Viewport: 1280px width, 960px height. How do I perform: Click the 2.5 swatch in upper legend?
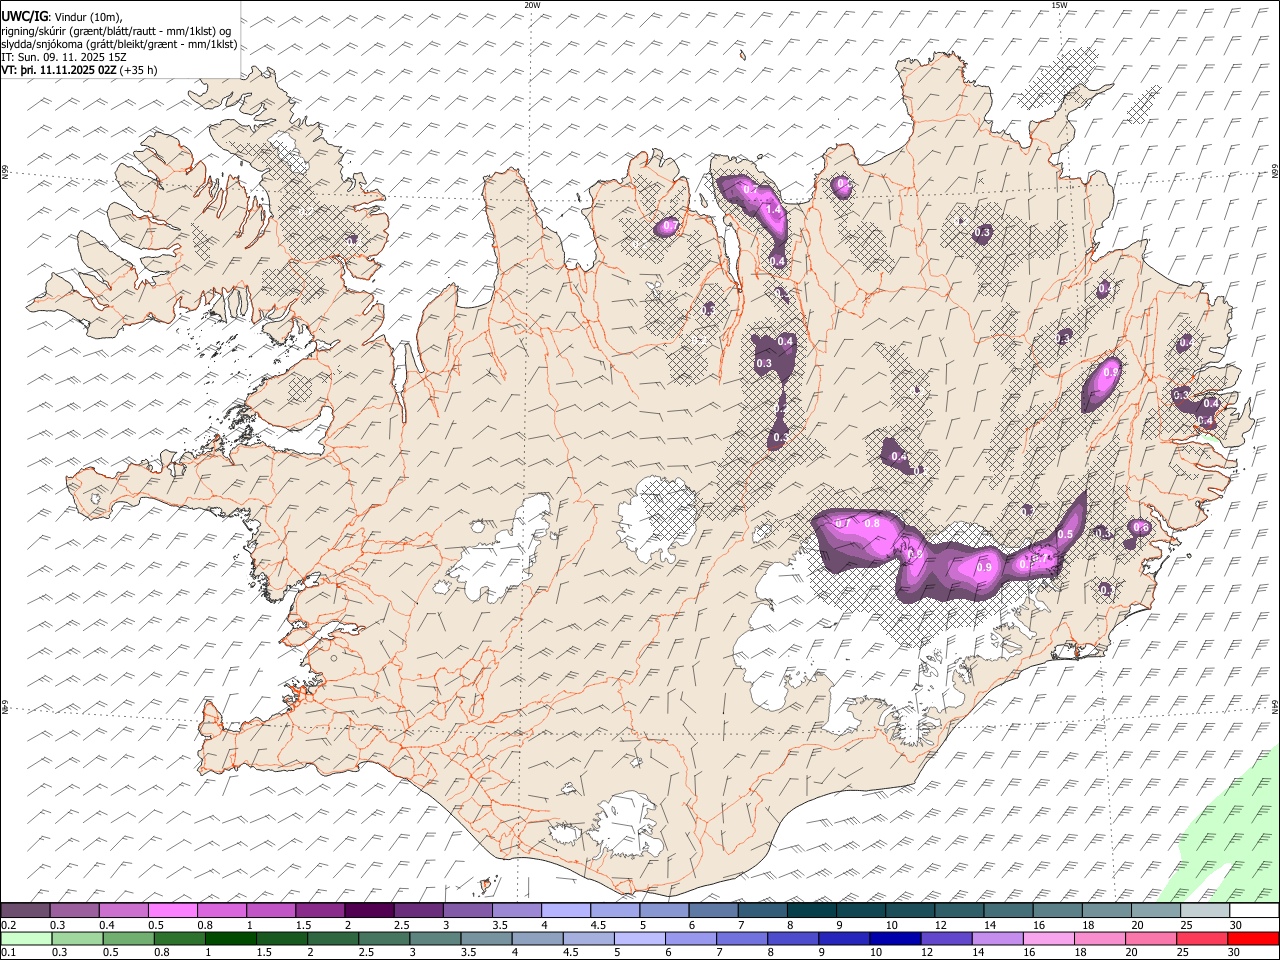tap(418, 910)
